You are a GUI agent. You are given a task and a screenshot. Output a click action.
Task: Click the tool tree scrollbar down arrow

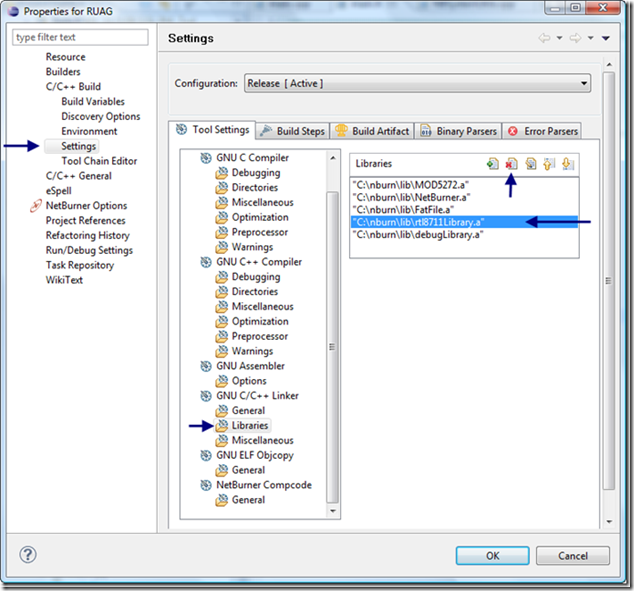tap(333, 511)
